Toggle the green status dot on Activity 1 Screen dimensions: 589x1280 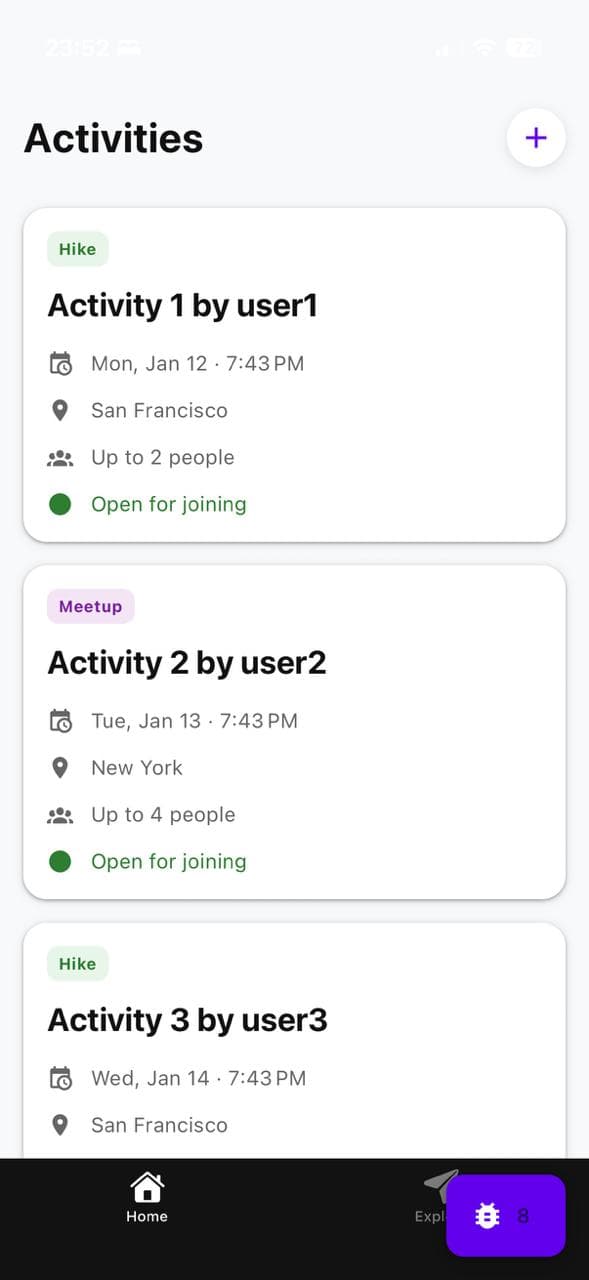tap(59, 504)
